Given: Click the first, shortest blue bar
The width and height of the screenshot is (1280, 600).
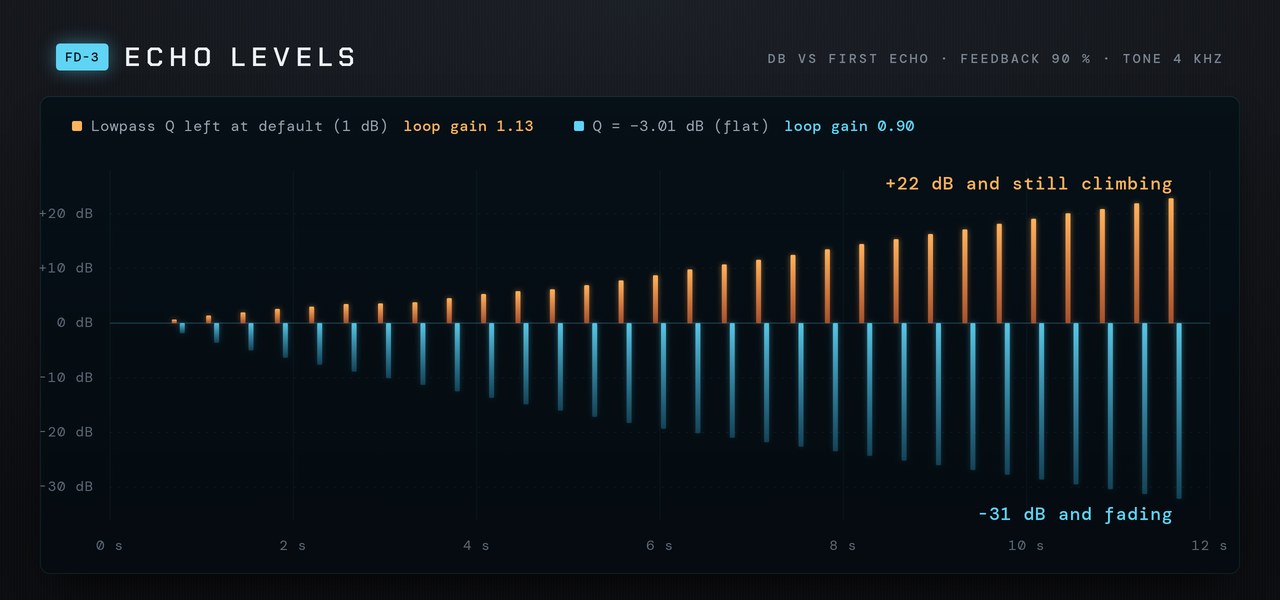Looking at the screenshot, I should tap(182, 328).
